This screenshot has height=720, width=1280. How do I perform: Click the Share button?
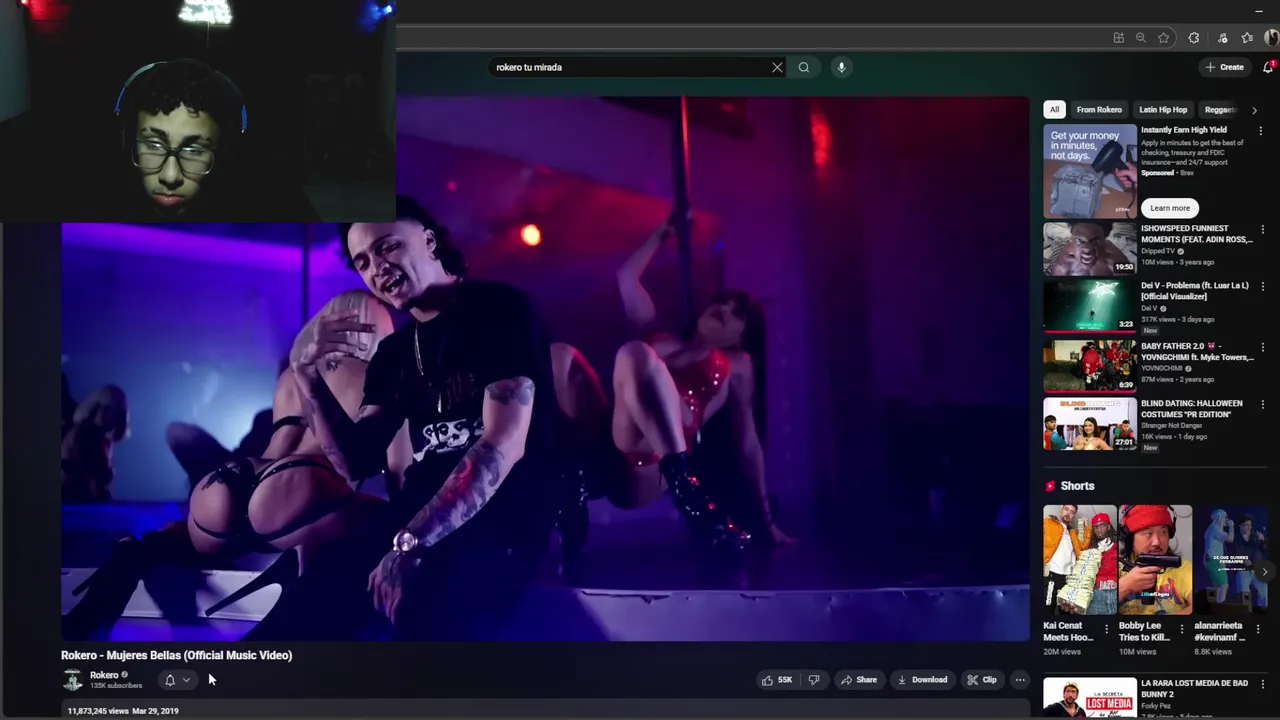point(858,680)
